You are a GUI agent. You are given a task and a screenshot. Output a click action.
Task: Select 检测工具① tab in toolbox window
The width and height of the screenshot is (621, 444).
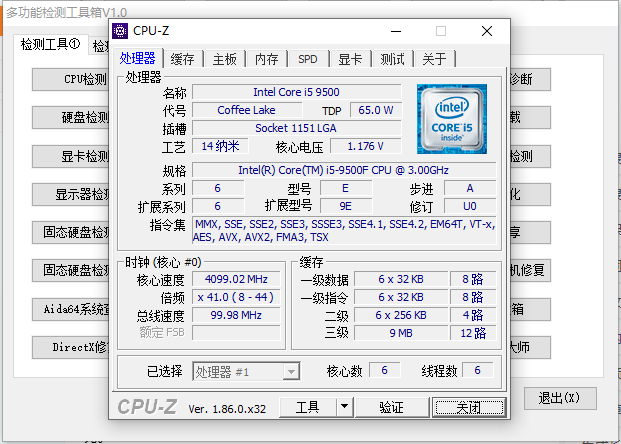pyautogui.click(x=50, y=44)
